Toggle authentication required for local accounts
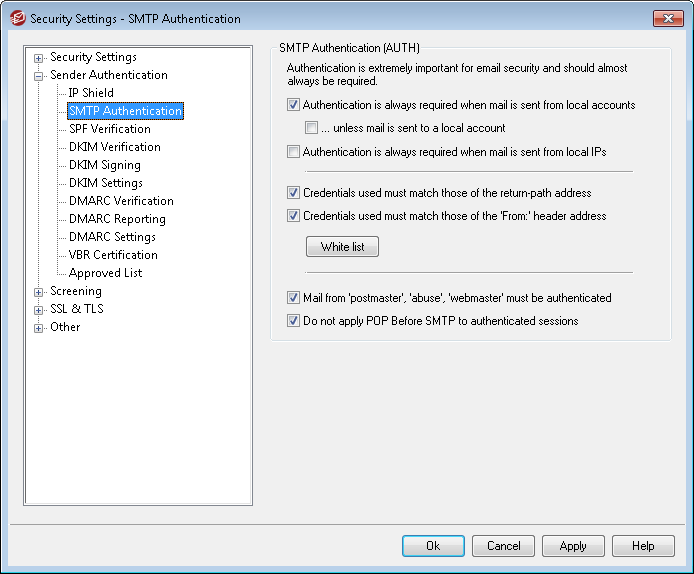The image size is (694, 574). click(293, 105)
